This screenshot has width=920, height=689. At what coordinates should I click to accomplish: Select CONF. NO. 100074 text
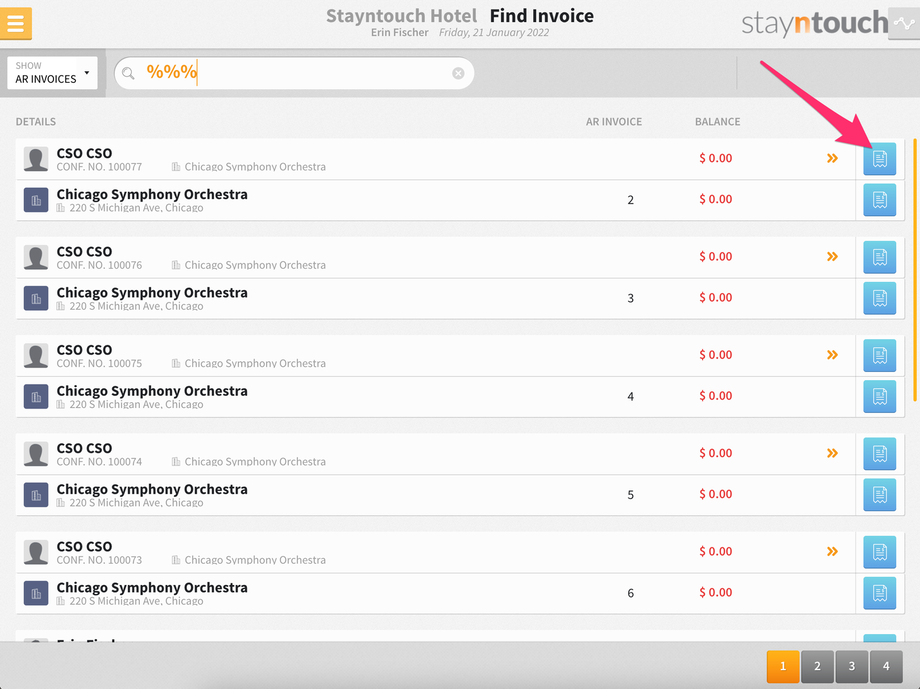coord(99,462)
